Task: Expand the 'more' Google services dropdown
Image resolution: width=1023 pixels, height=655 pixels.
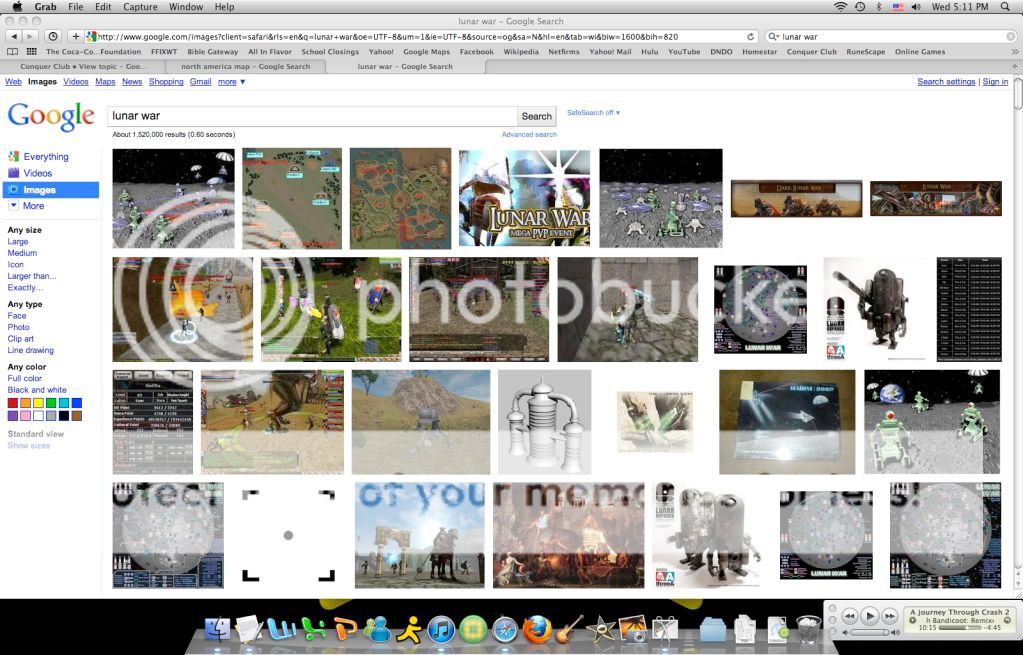Action: tap(231, 82)
